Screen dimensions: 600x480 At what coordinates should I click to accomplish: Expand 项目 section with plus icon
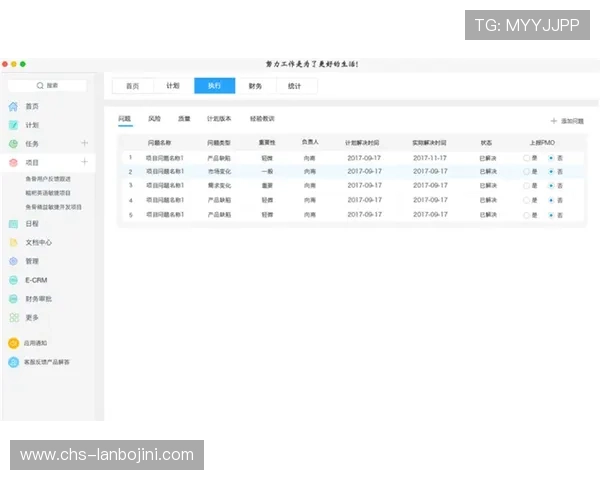pos(85,161)
